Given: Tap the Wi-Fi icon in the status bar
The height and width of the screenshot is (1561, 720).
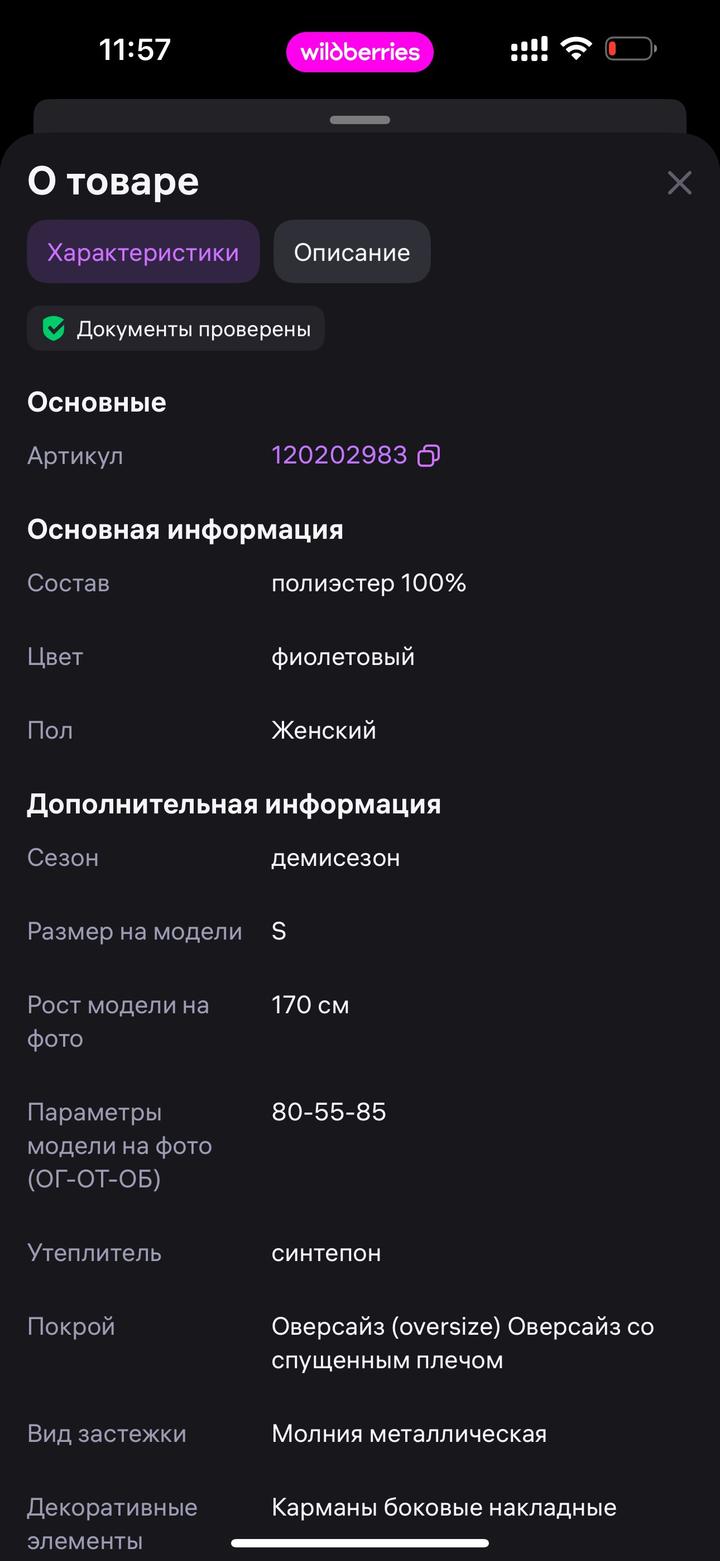Looking at the screenshot, I should [x=576, y=48].
